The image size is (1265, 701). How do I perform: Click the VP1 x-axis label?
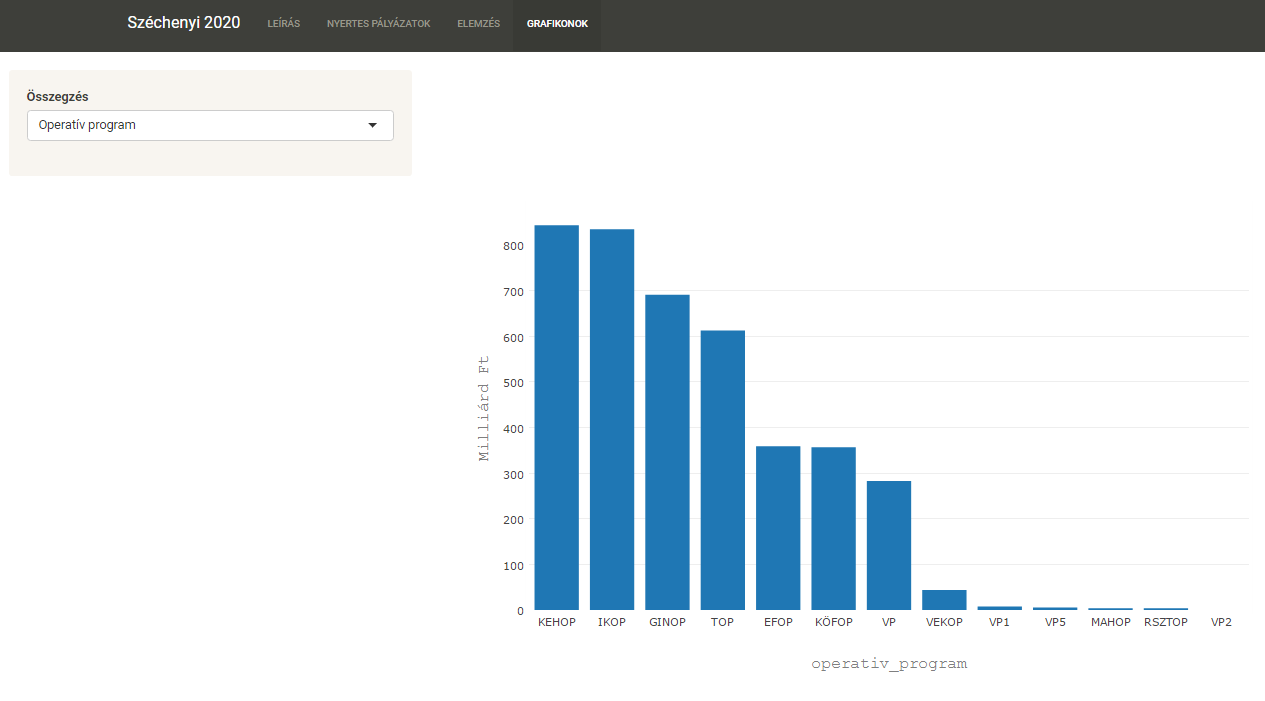(999, 622)
